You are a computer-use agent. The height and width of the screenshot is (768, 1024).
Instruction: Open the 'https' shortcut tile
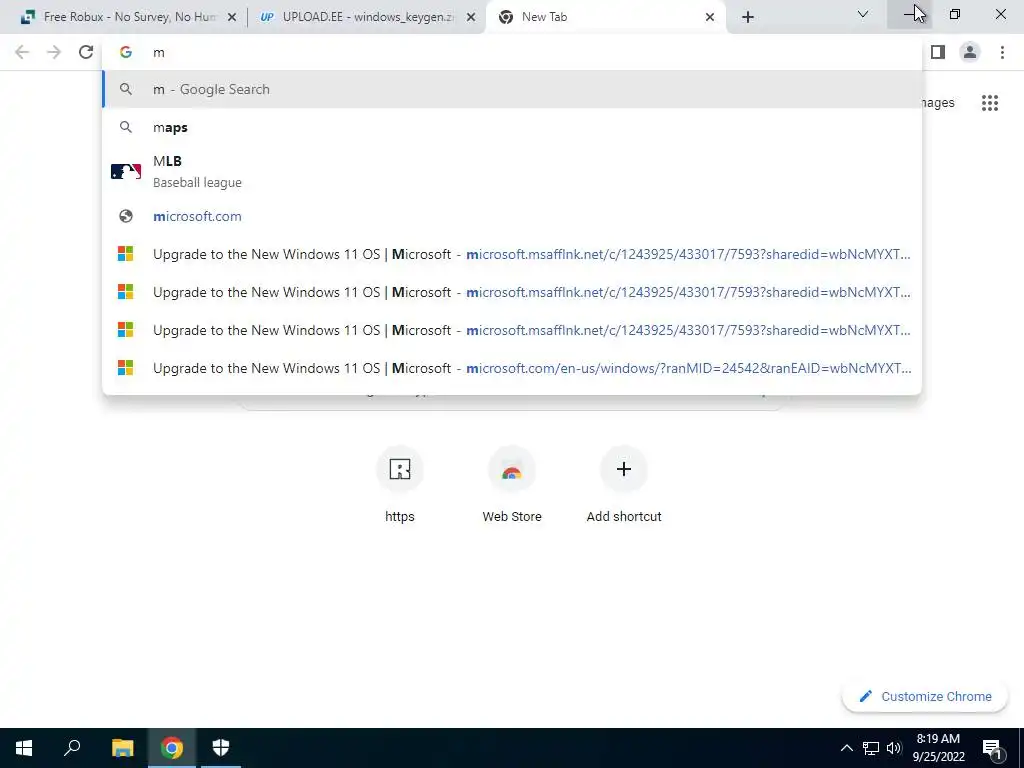[x=400, y=485]
